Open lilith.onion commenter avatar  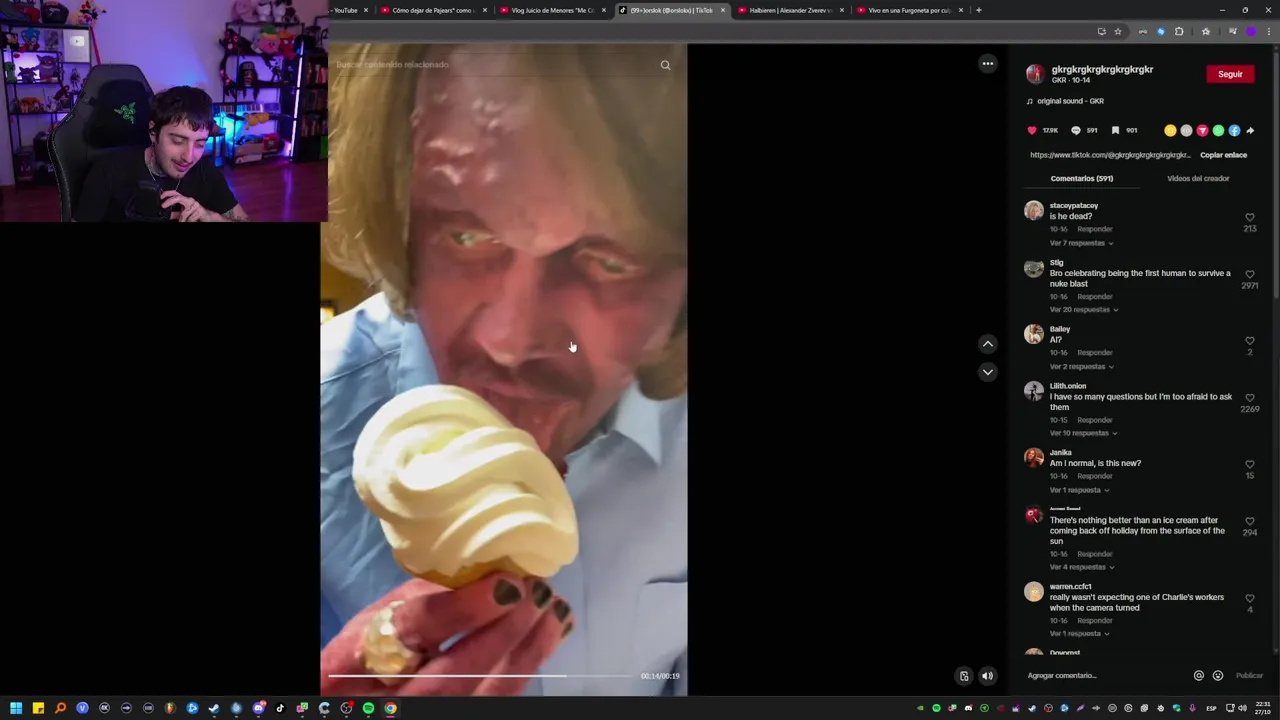click(x=1034, y=391)
